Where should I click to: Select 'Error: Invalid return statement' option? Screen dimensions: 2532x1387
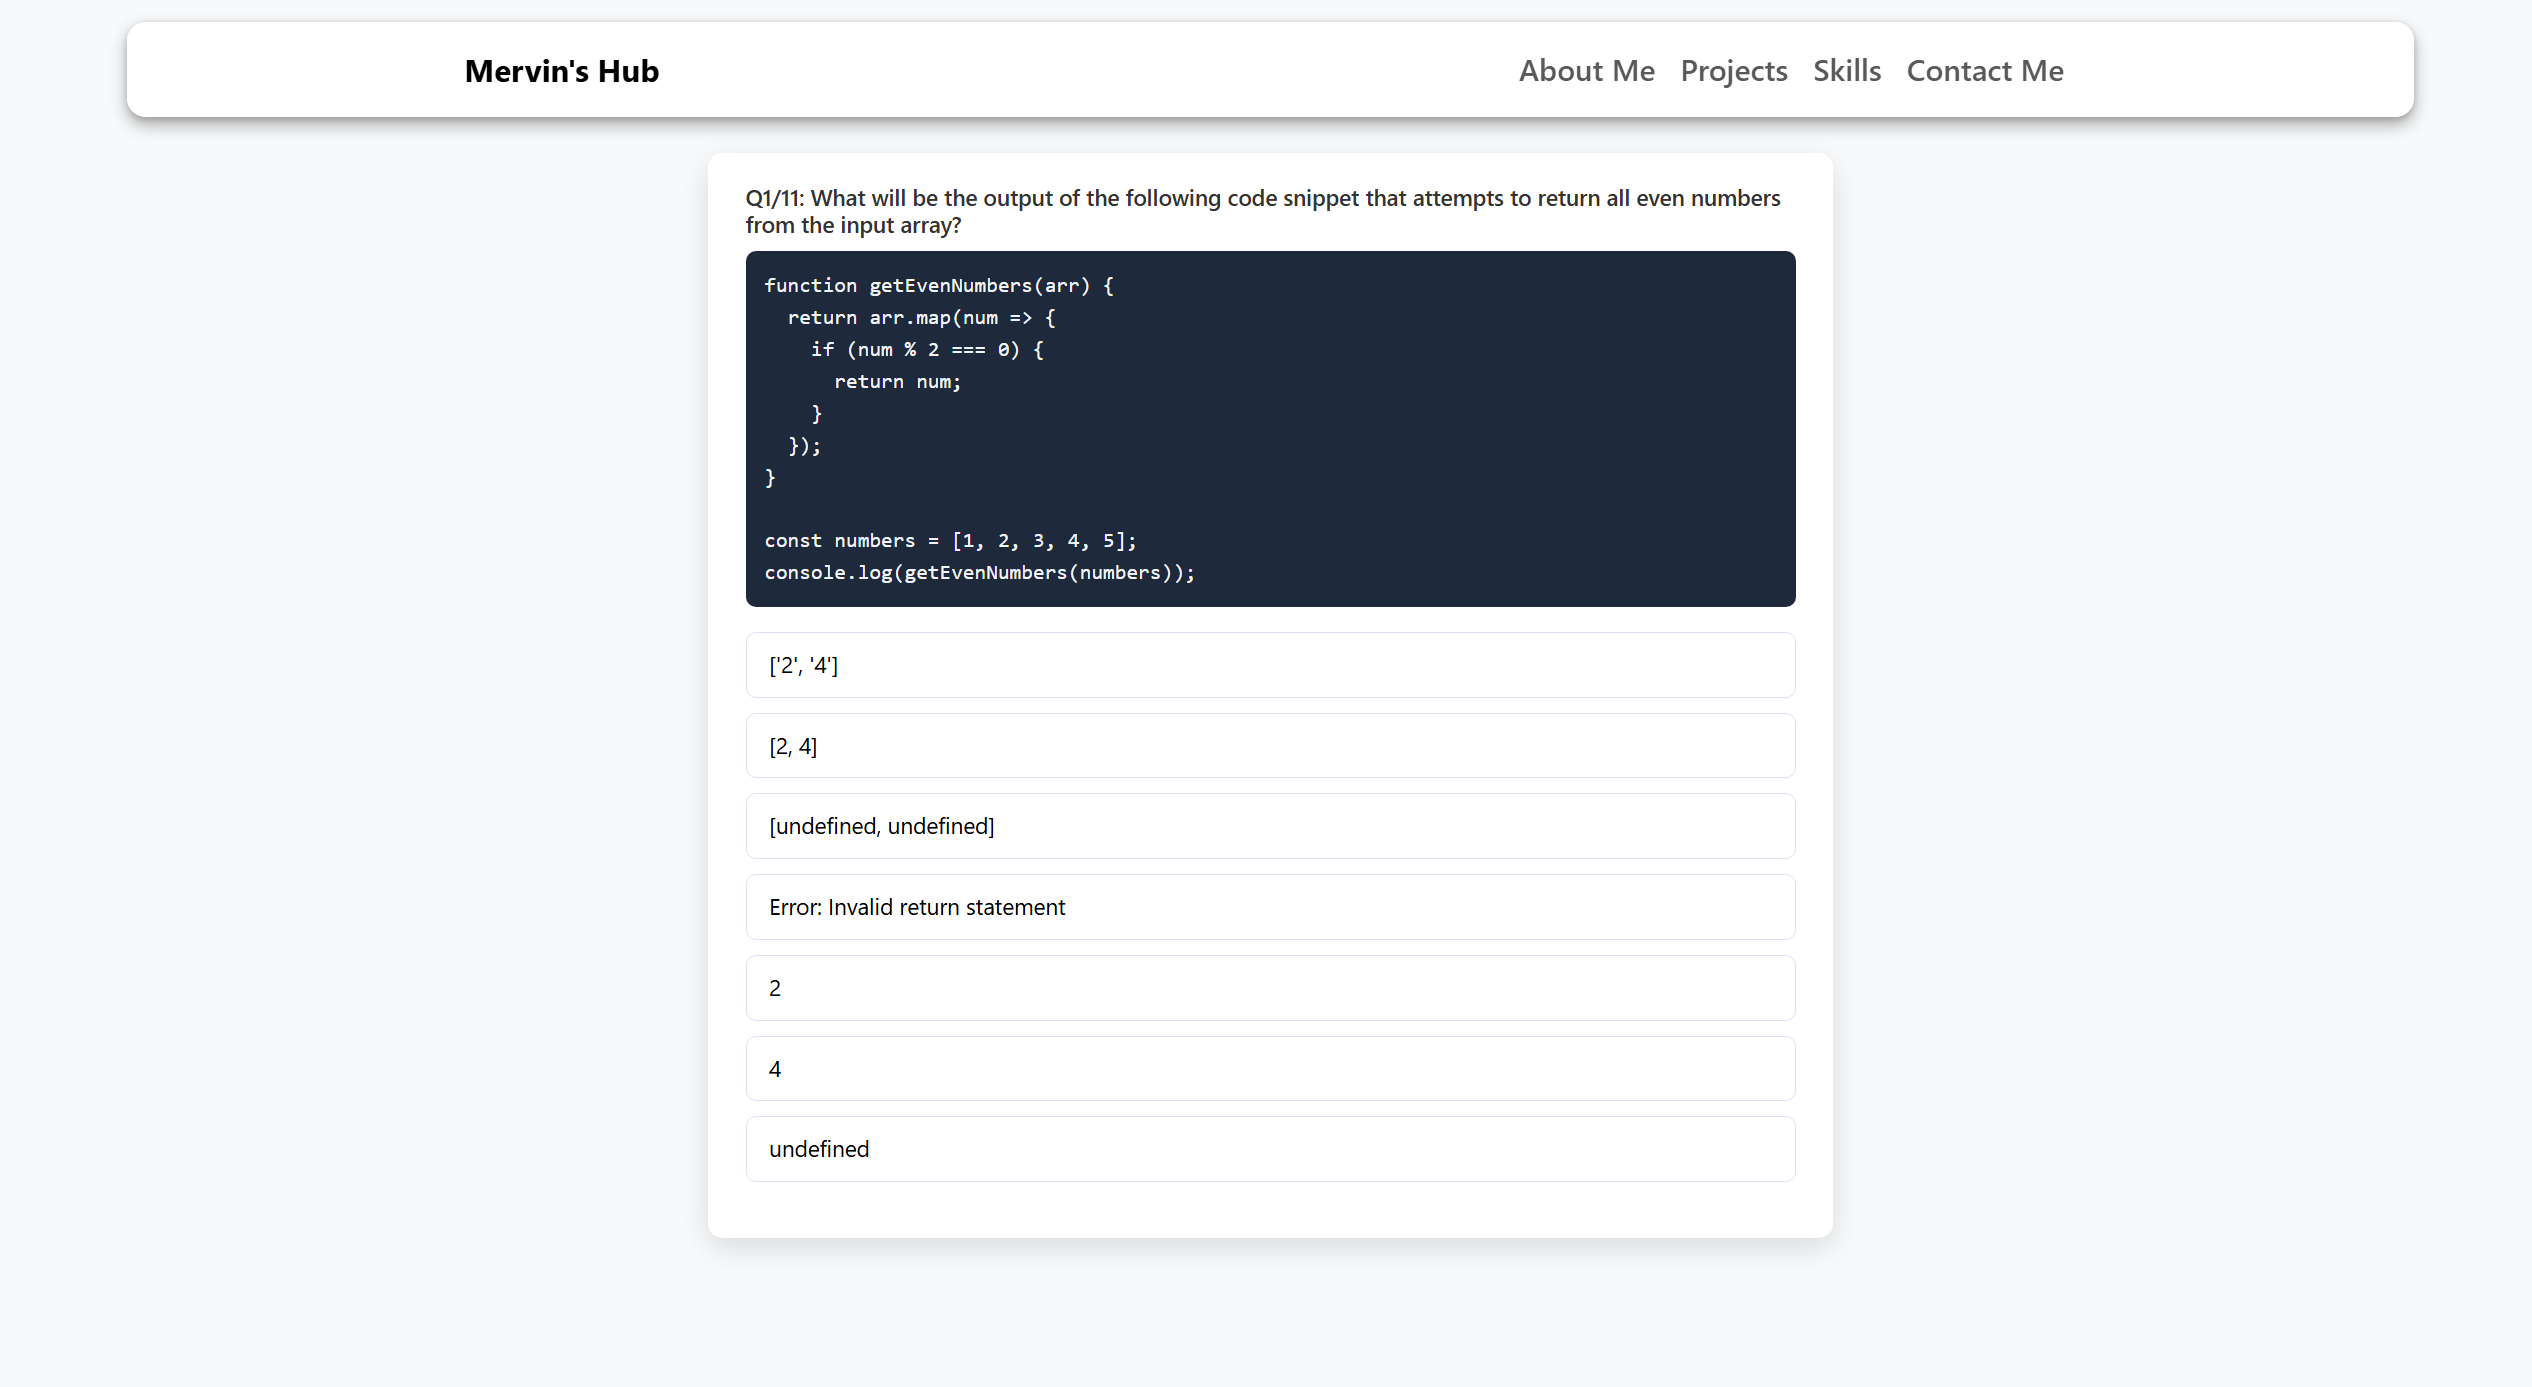[1269, 907]
